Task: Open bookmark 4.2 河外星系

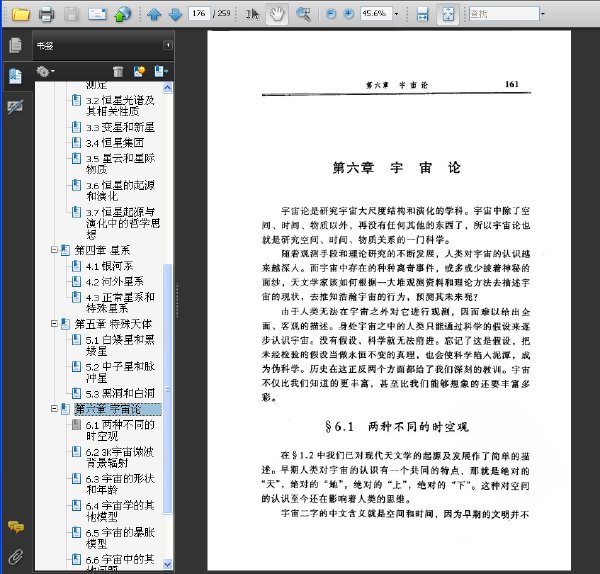Action: click(115, 282)
